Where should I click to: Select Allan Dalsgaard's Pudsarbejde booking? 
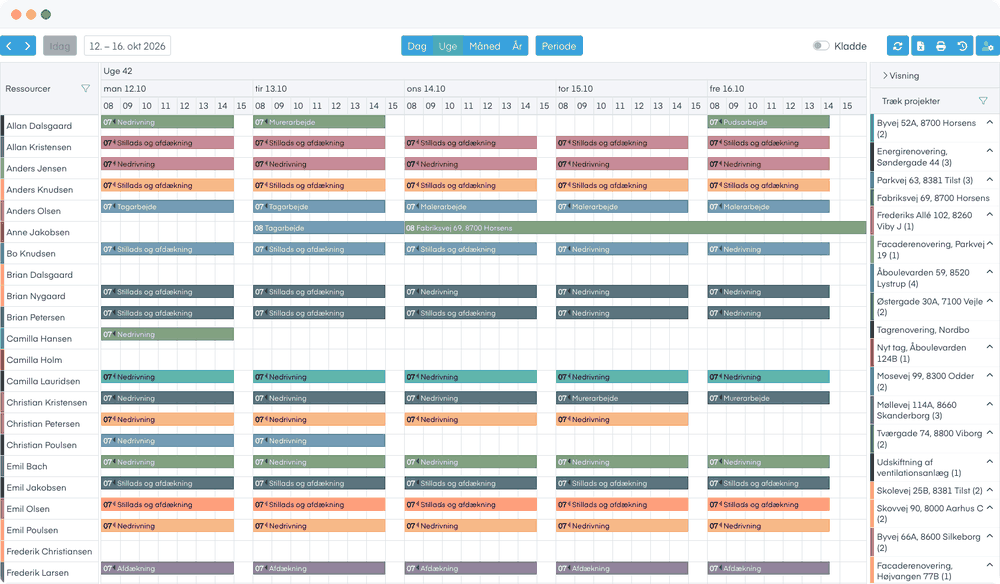point(768,122)
